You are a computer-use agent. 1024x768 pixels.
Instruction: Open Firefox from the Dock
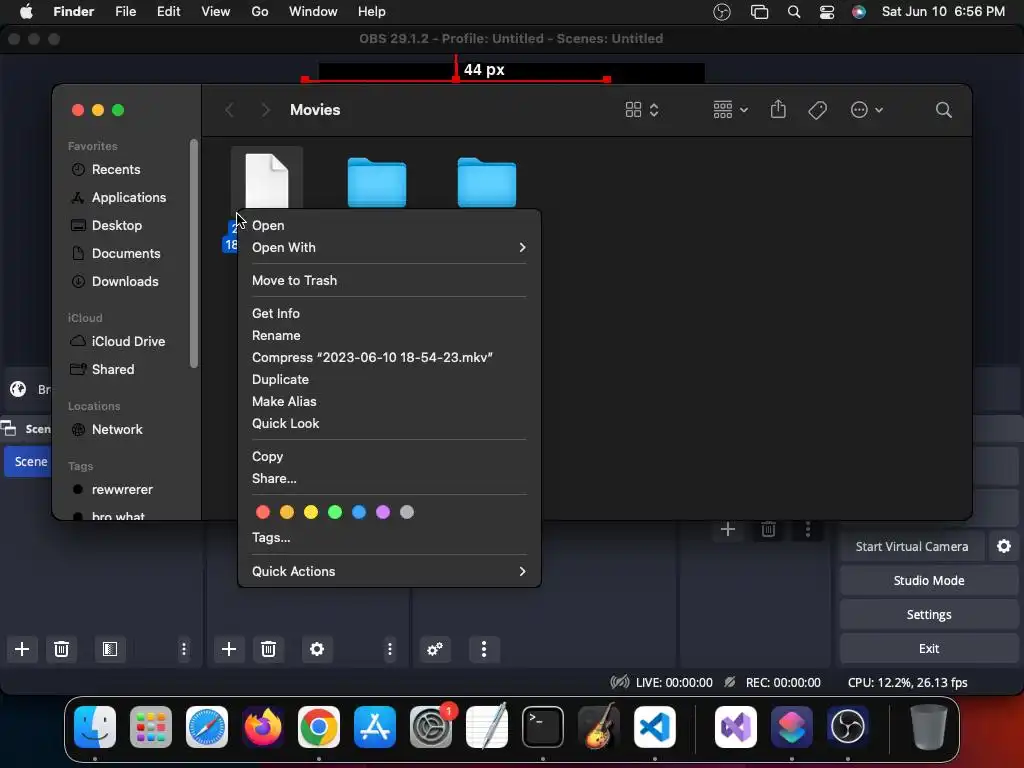[x=263, y=727]
